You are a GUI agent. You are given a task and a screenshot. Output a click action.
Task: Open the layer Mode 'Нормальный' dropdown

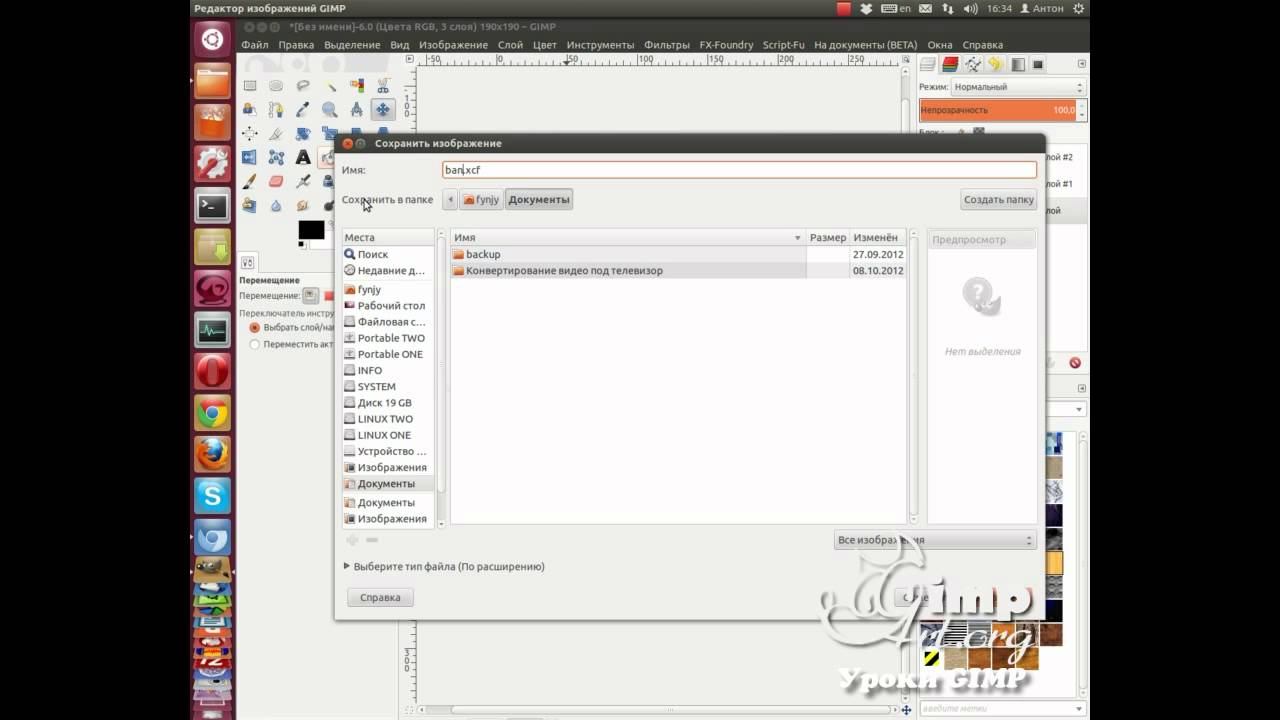(1017, 87)
